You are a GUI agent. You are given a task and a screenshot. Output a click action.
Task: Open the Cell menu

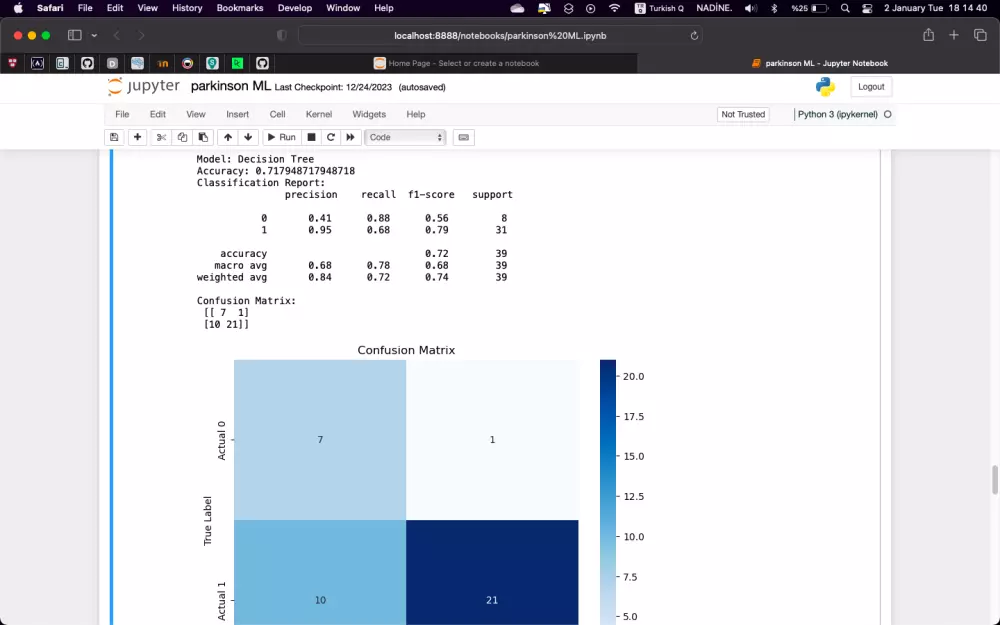tap(277, 114)
